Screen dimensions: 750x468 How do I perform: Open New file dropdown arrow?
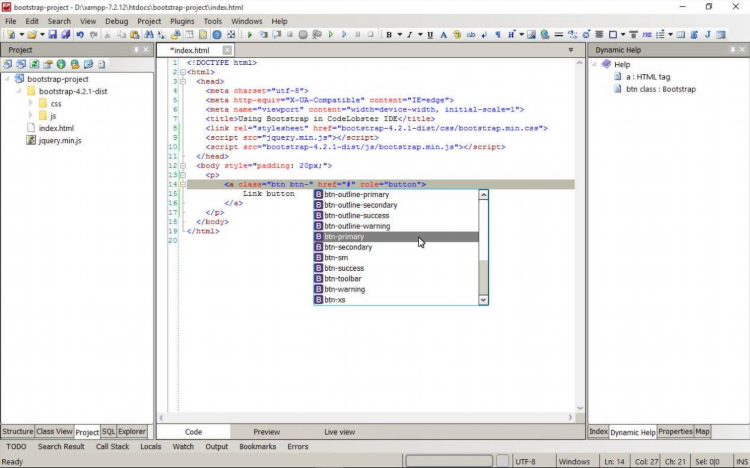[x=21, y=34]
